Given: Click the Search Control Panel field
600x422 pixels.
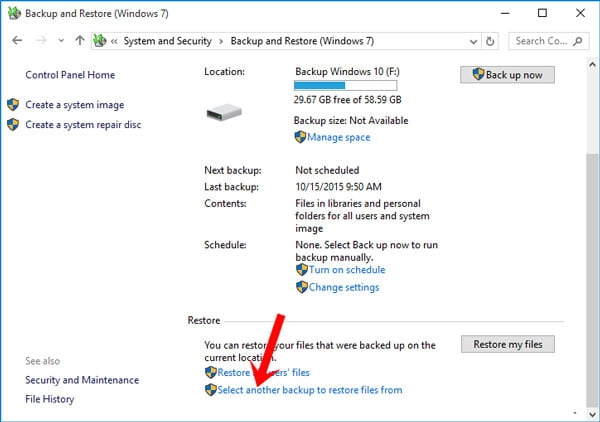Looking at the screenshot, I should pyautogui.click(x=548, y=41).
